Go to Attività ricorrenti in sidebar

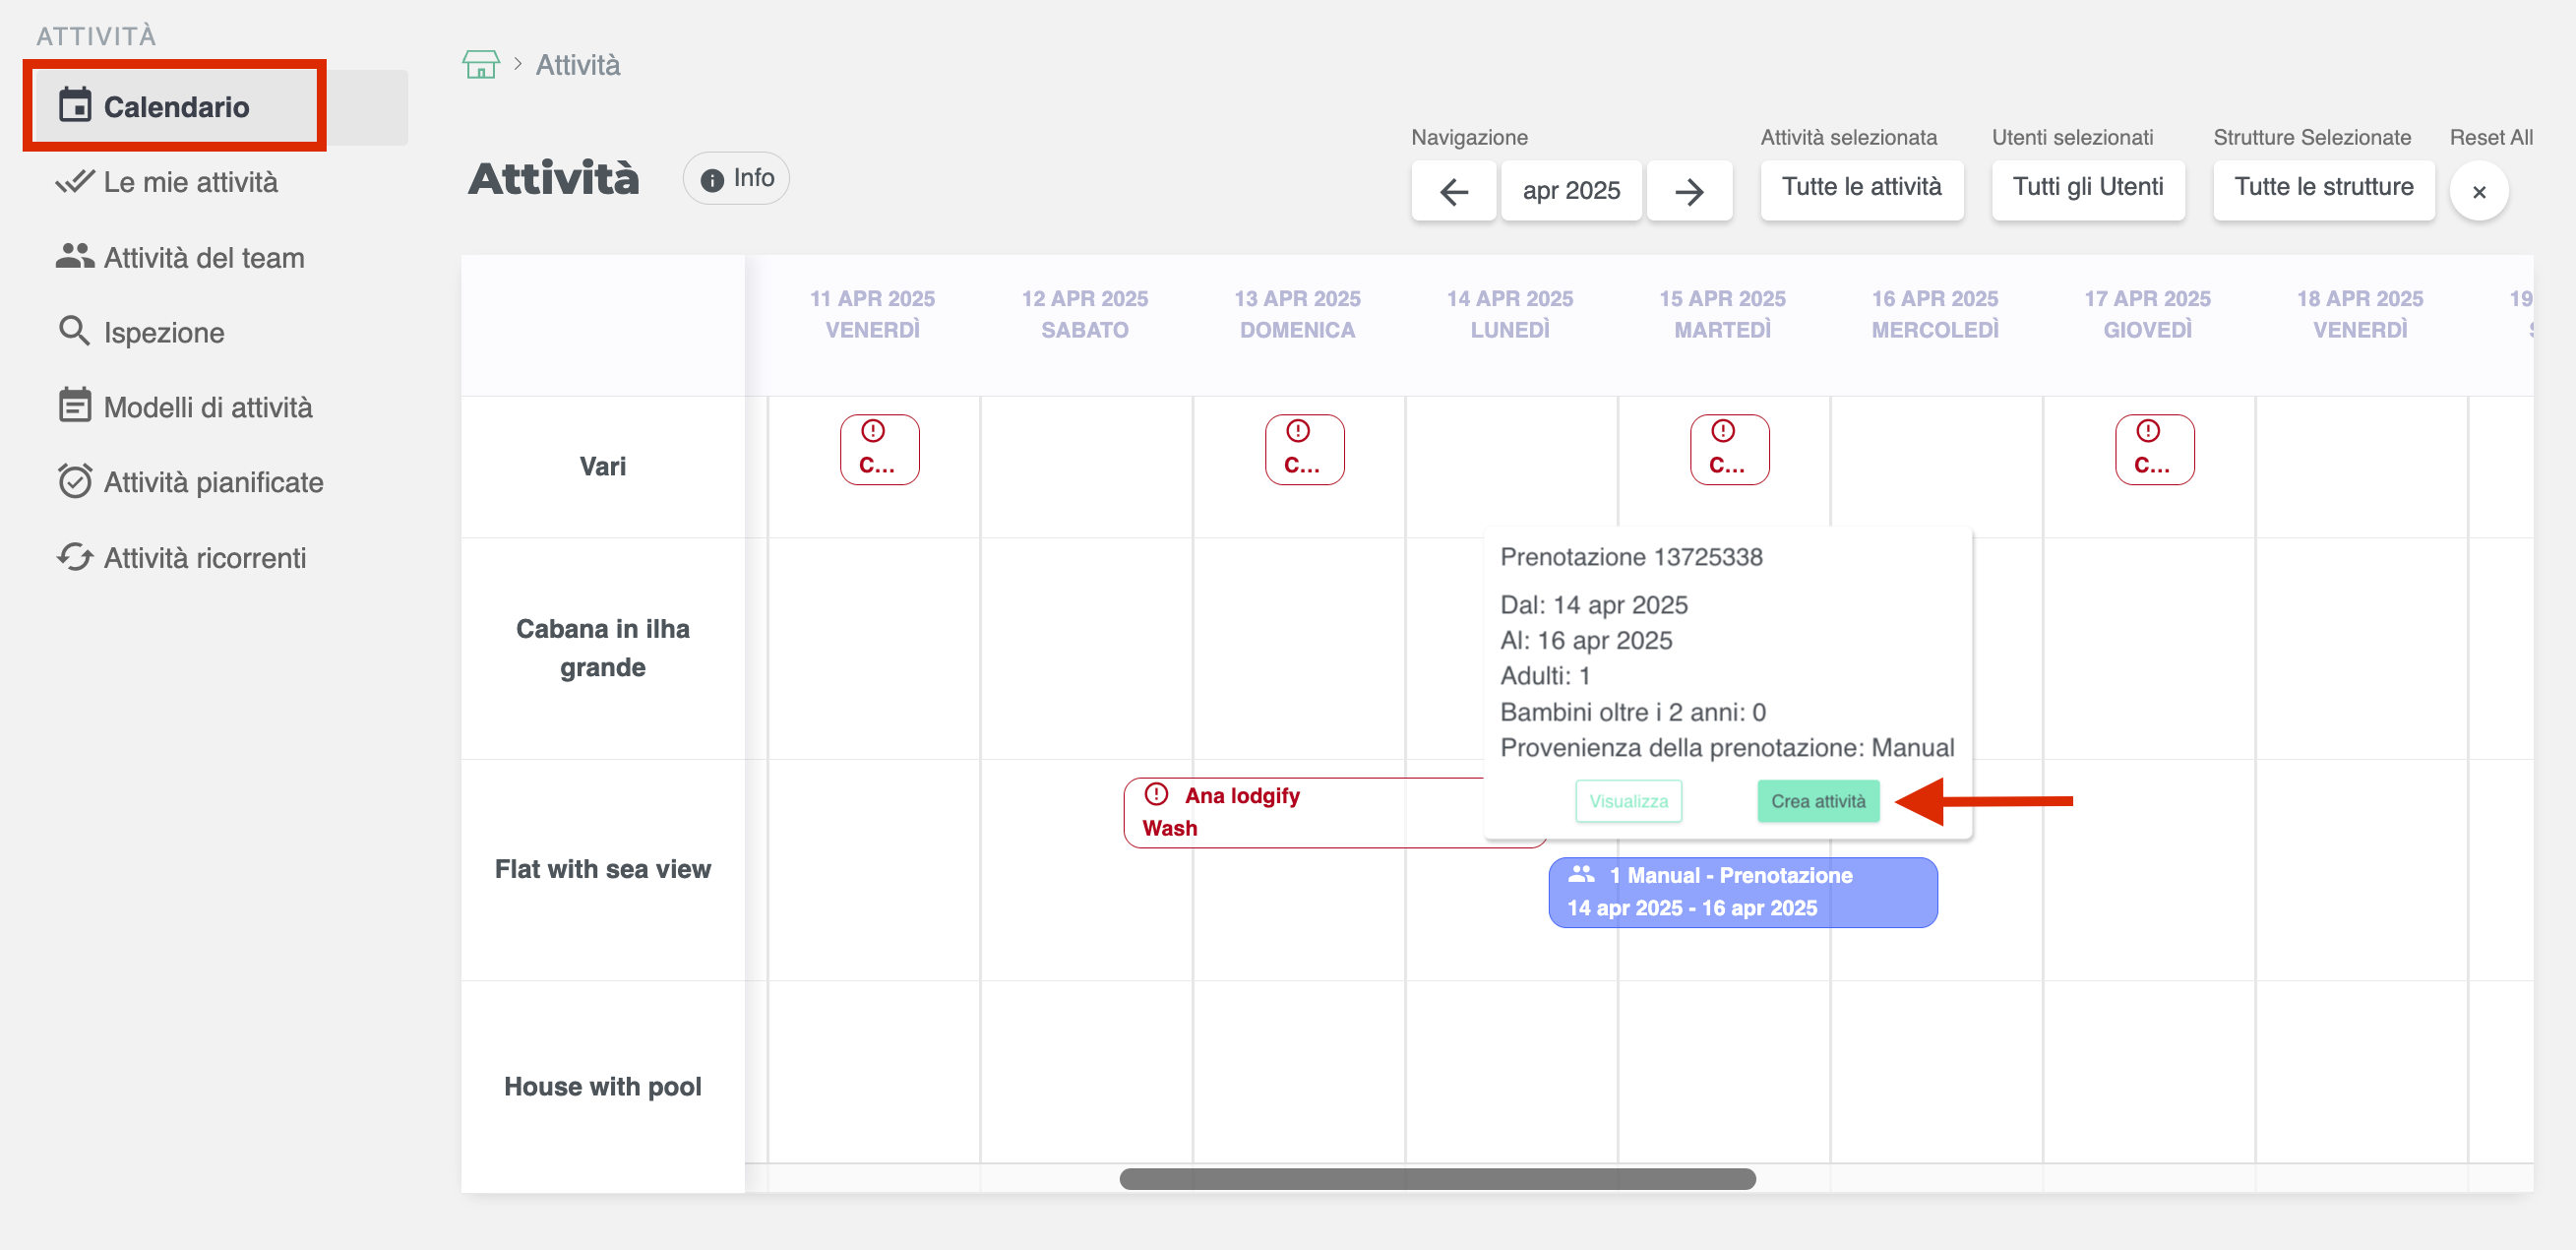coord(204,558)
